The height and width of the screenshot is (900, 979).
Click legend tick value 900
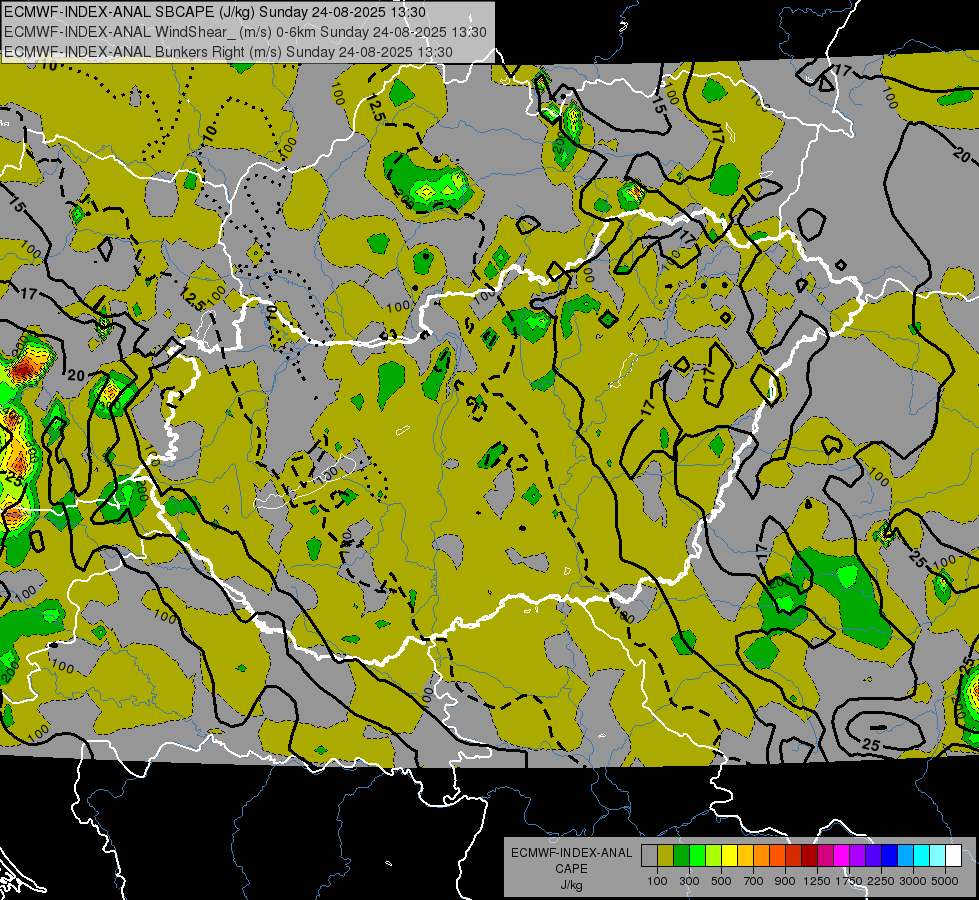(x=785, y=881)
